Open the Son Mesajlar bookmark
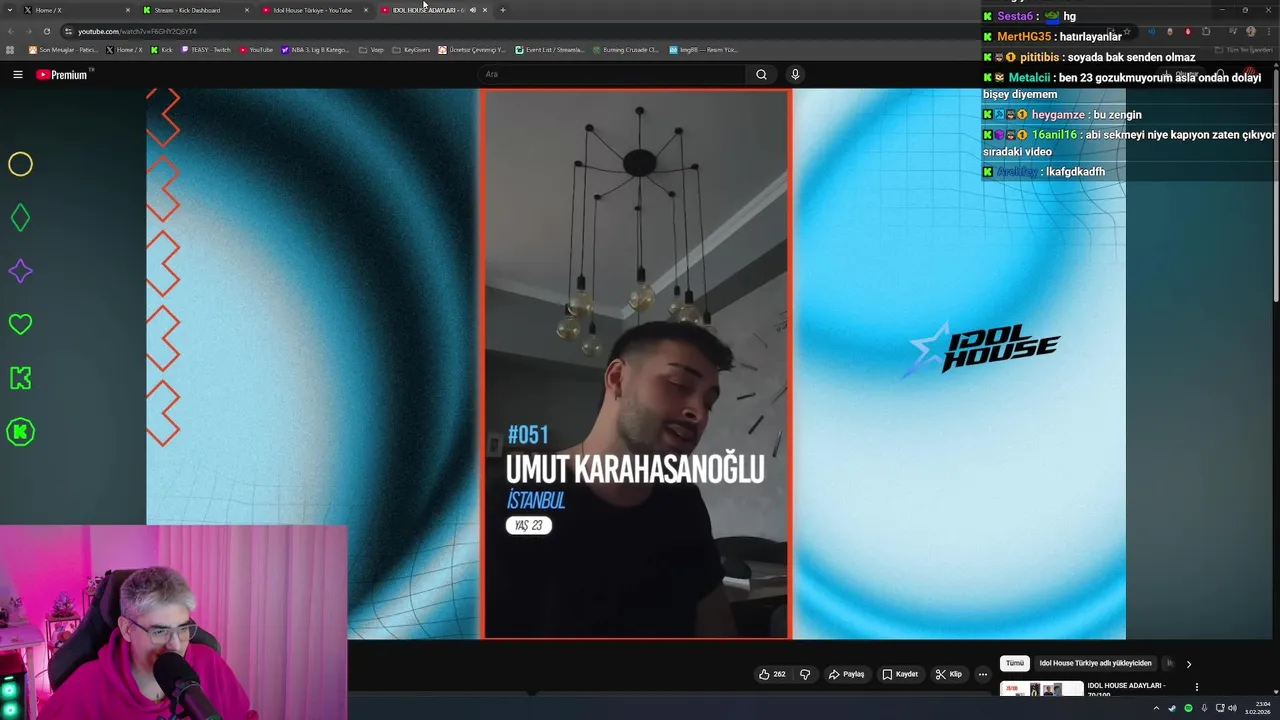The height and width of the screenshot is (720, 1280). (63, 50)
